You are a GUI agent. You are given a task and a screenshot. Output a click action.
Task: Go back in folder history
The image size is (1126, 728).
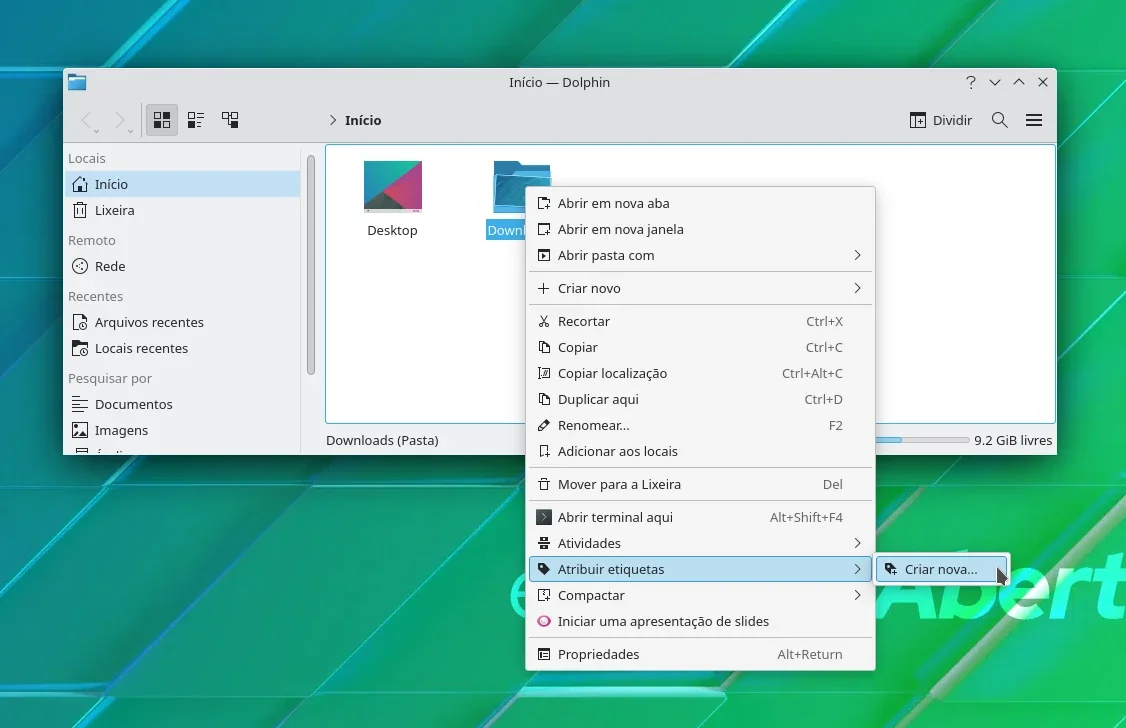pos(87,120)
